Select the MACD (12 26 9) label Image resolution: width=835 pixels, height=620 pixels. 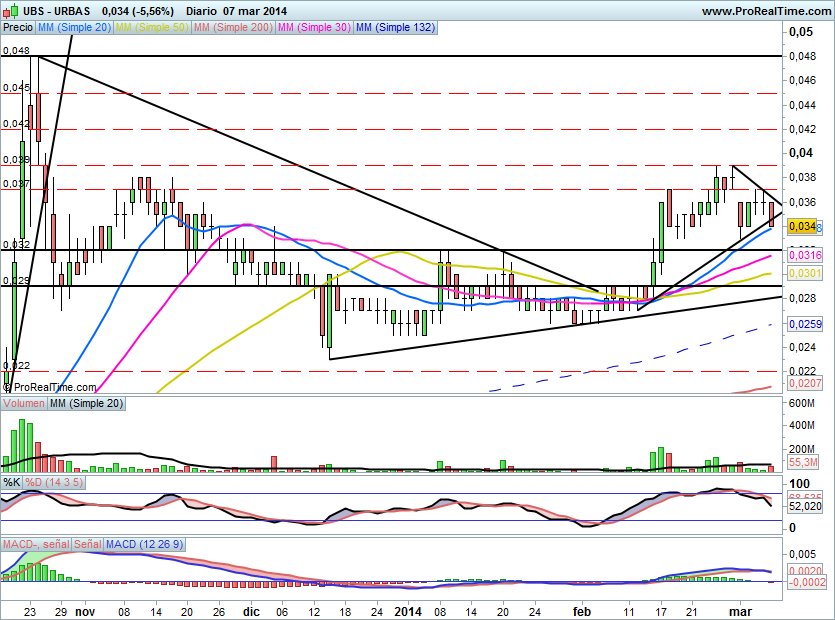click(144, 544)
